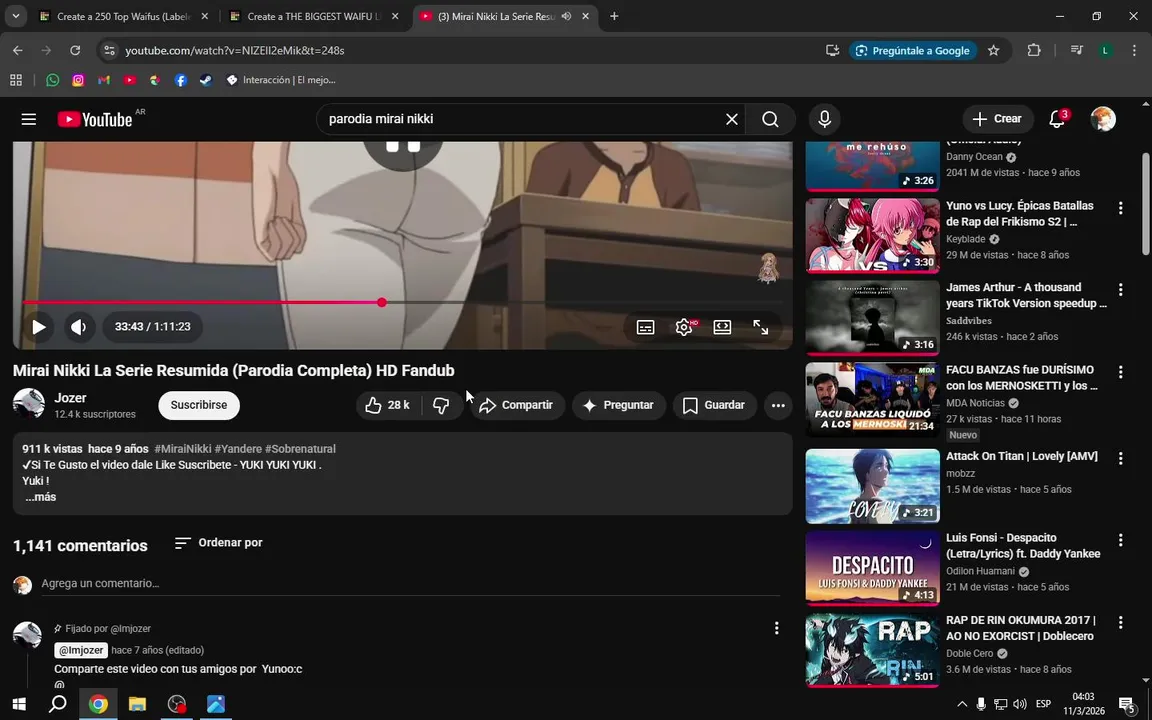Image resolution: width=1152 pixels, height=720 pixels.
Task: Open Chrome three-dot menu
Action: click(1134, 51)
